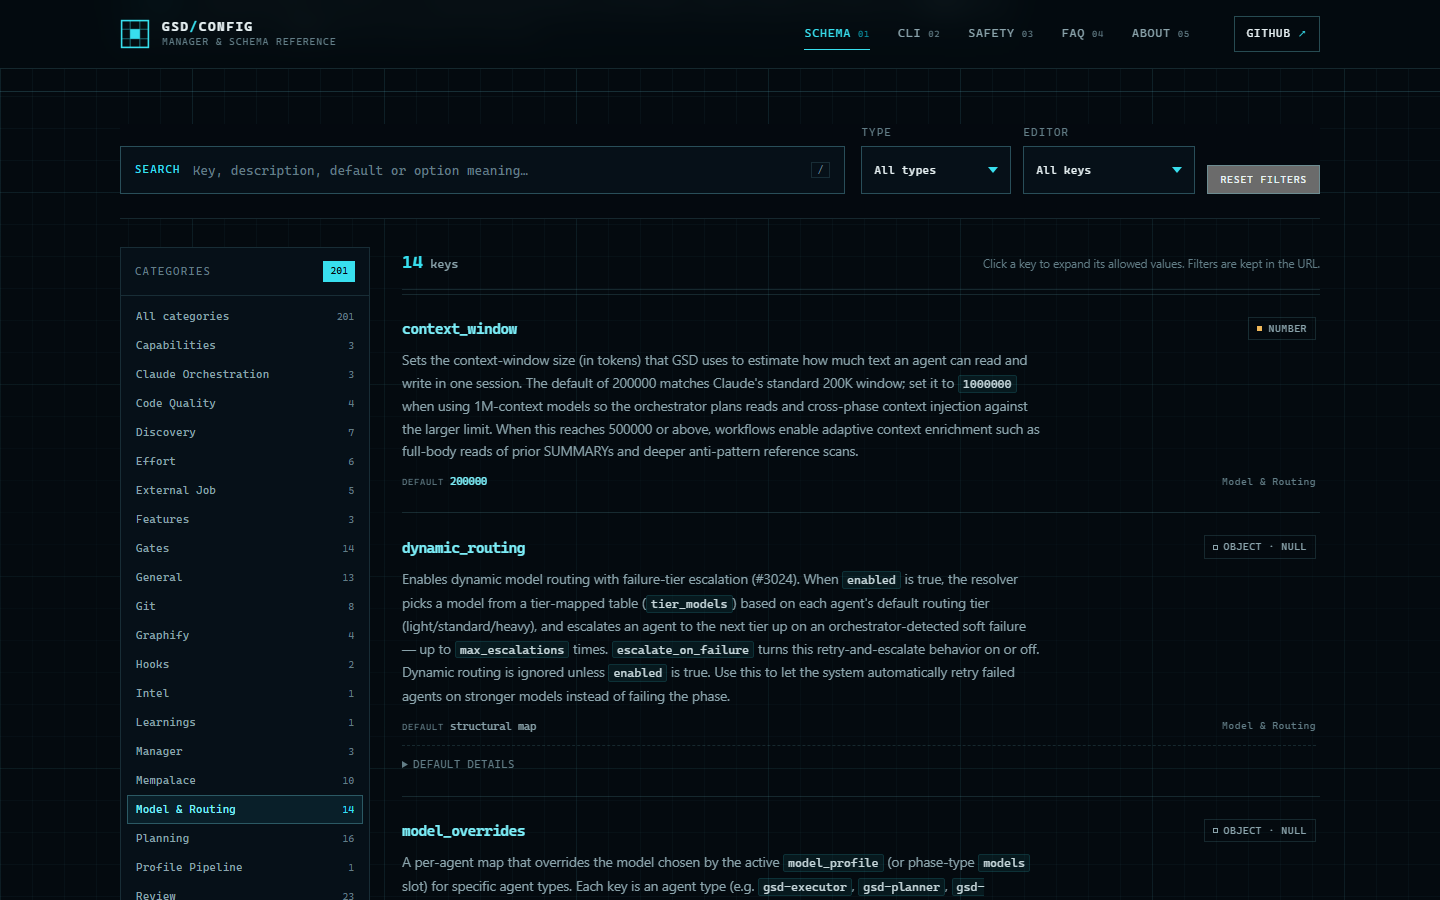The image size is (1440, 900).
Task: Expand the context_window key
Action: click(460, 329)
